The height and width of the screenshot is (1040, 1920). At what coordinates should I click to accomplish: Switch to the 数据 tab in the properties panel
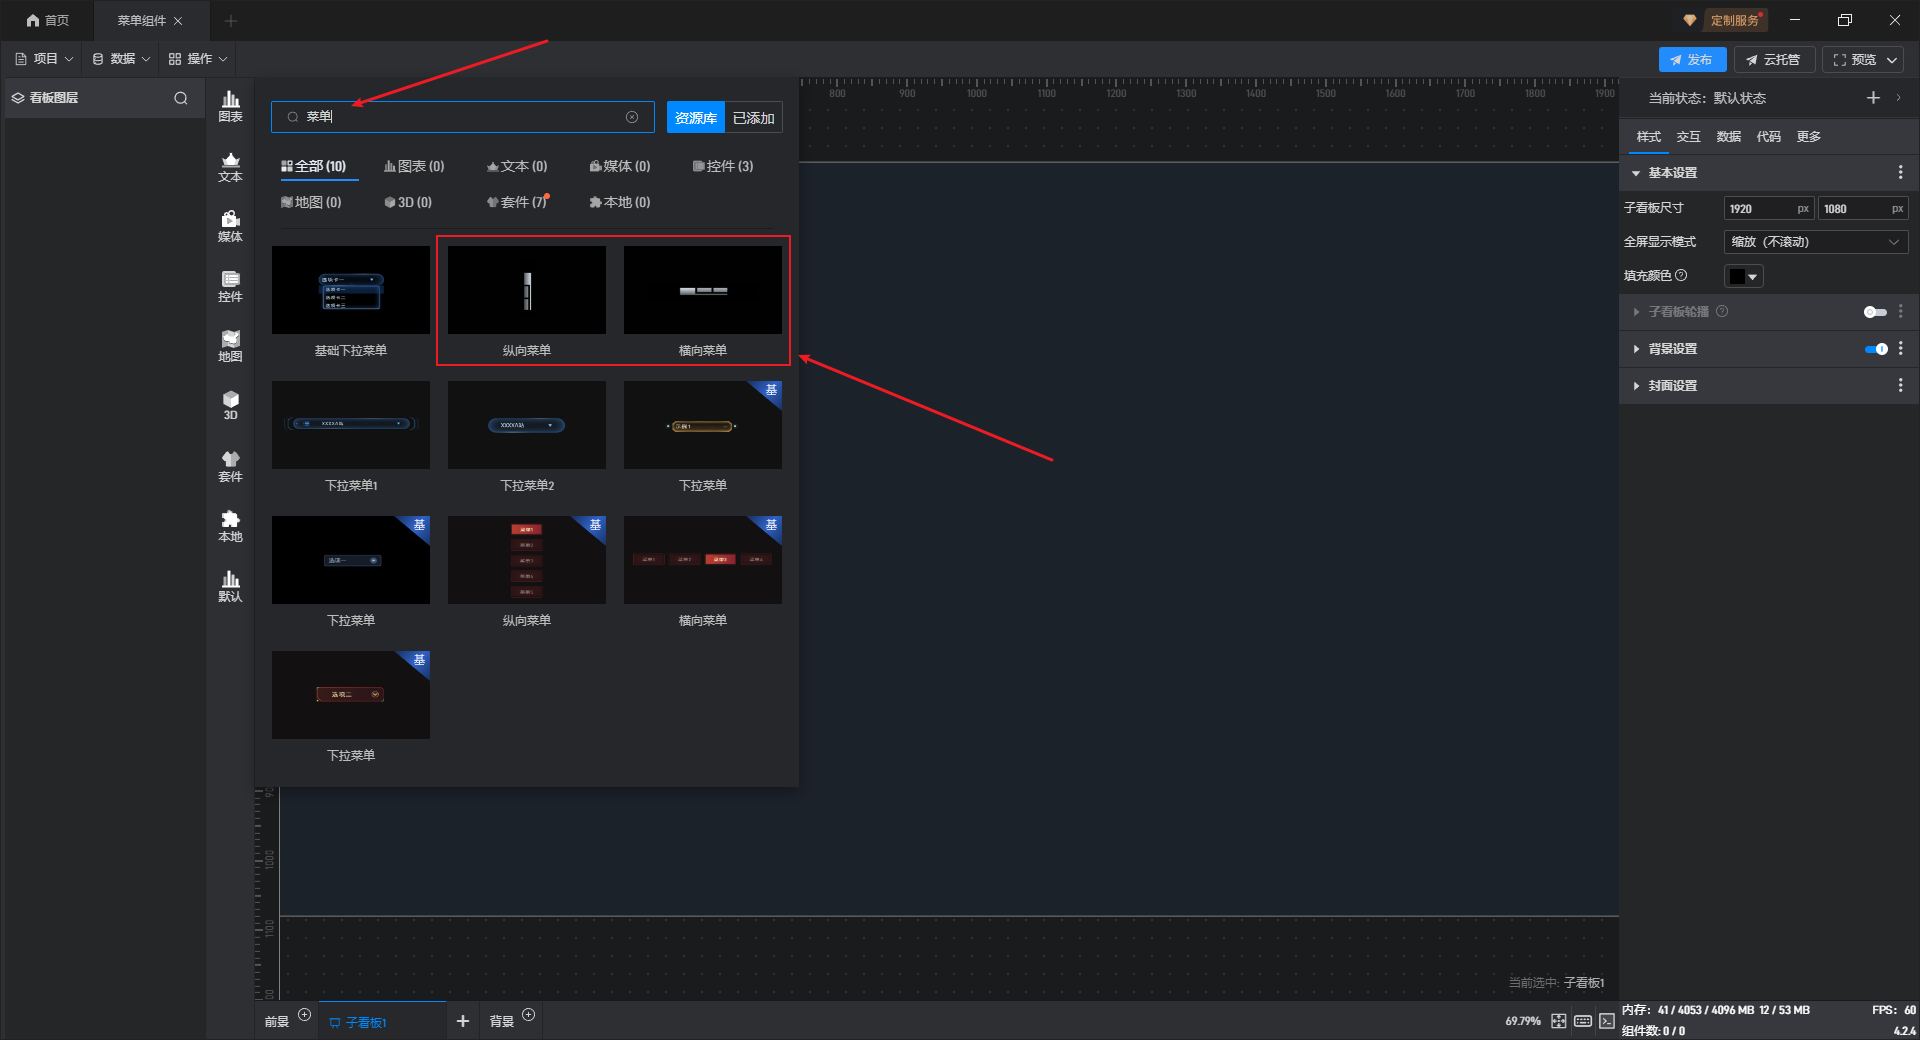(x=1728, y=137)
